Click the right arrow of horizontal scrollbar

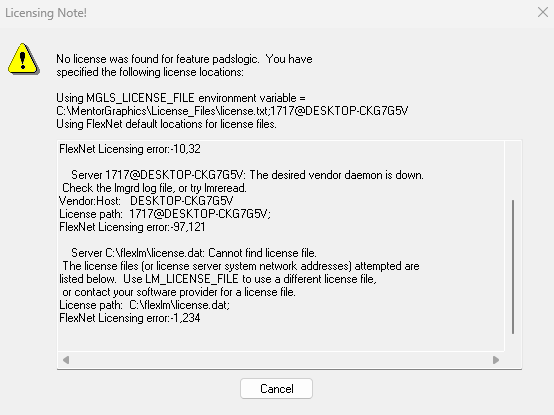[496, 360]
